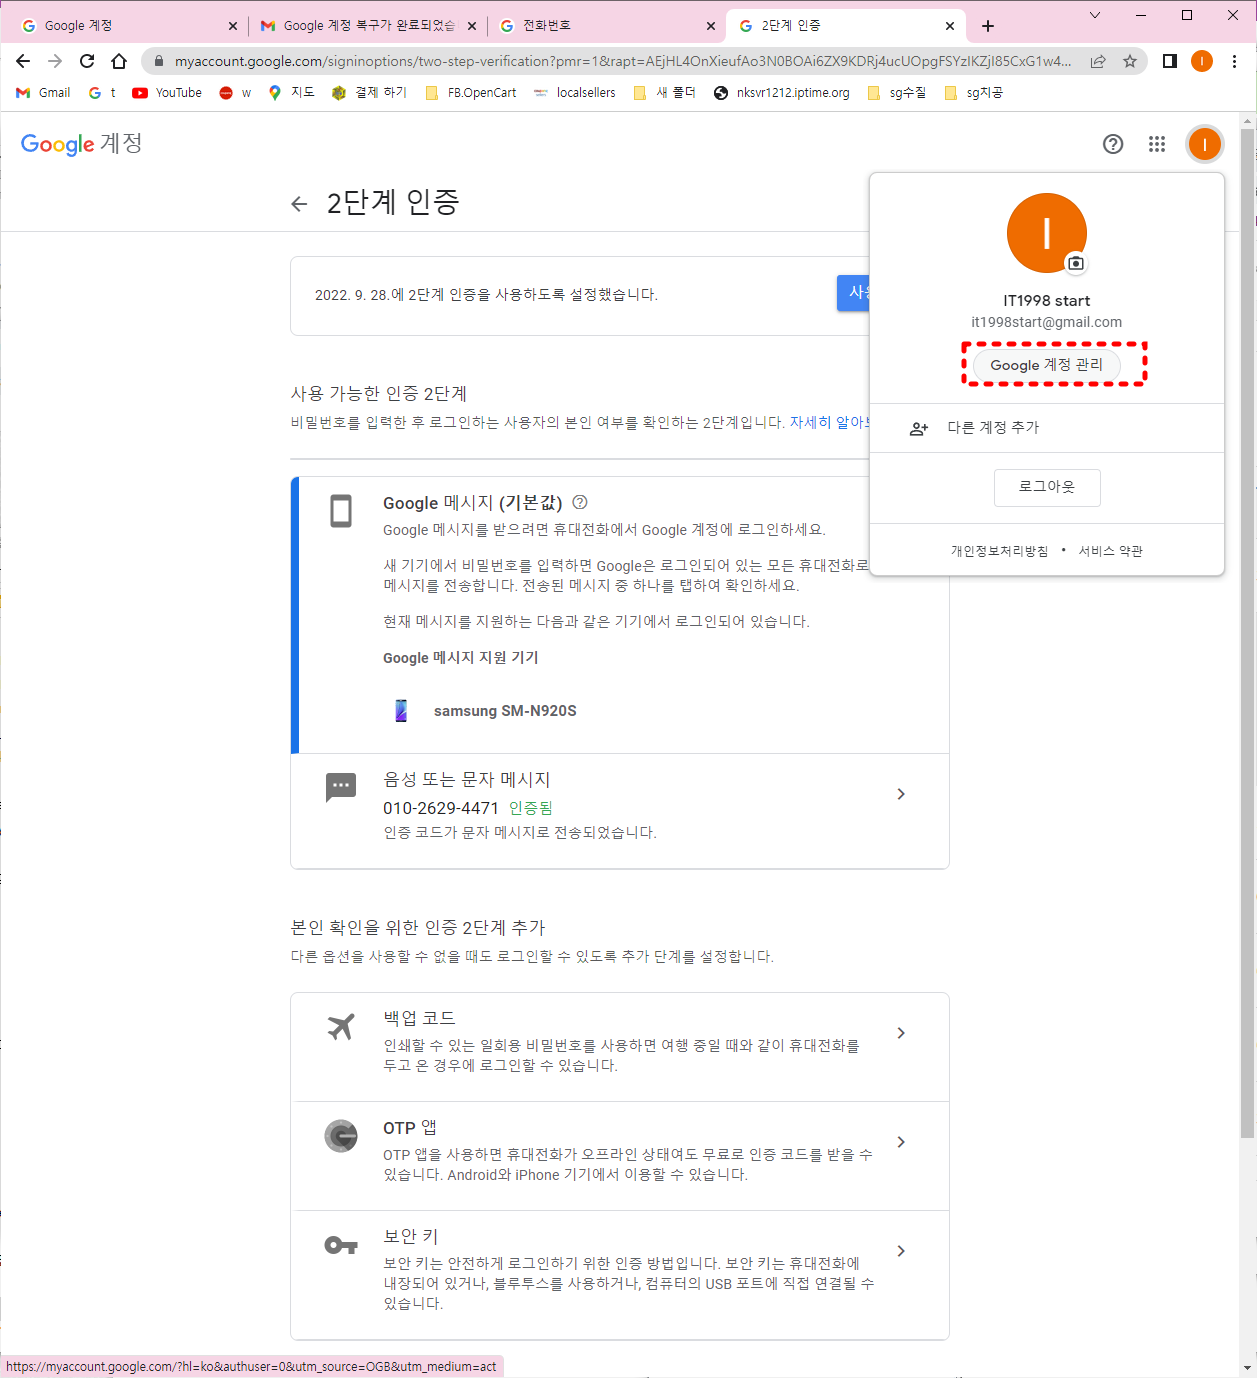The width and height of the screenshot is (1257, 1378).
Task: Bookmark this page with the star icon
Action: 1130,61
